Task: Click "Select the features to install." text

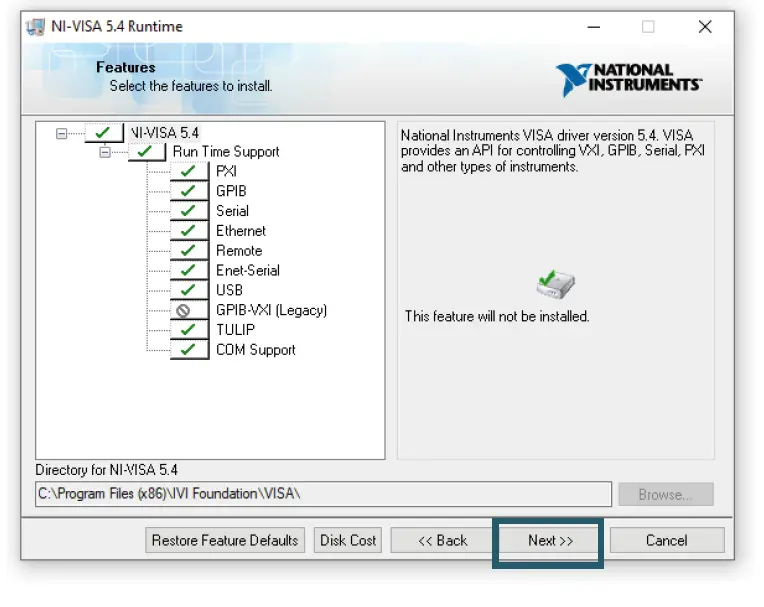Action: coord(191,86)
